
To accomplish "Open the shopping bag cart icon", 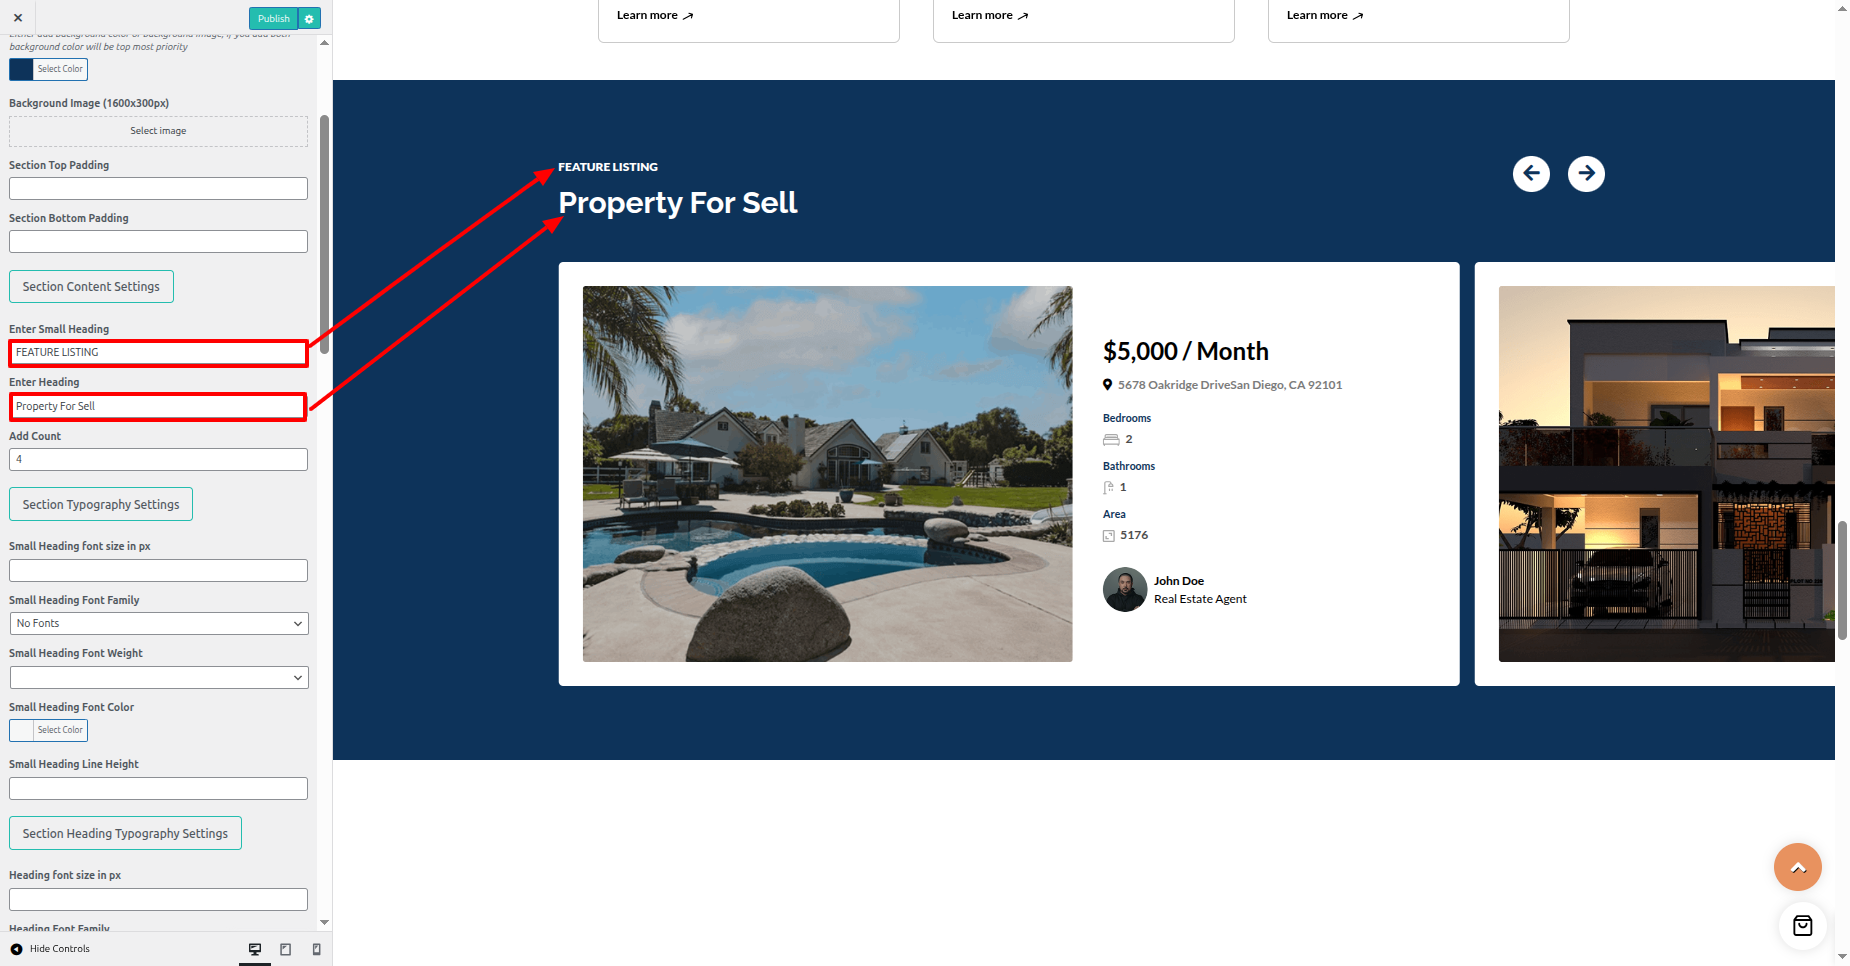I will click(x=1802, y=926).
